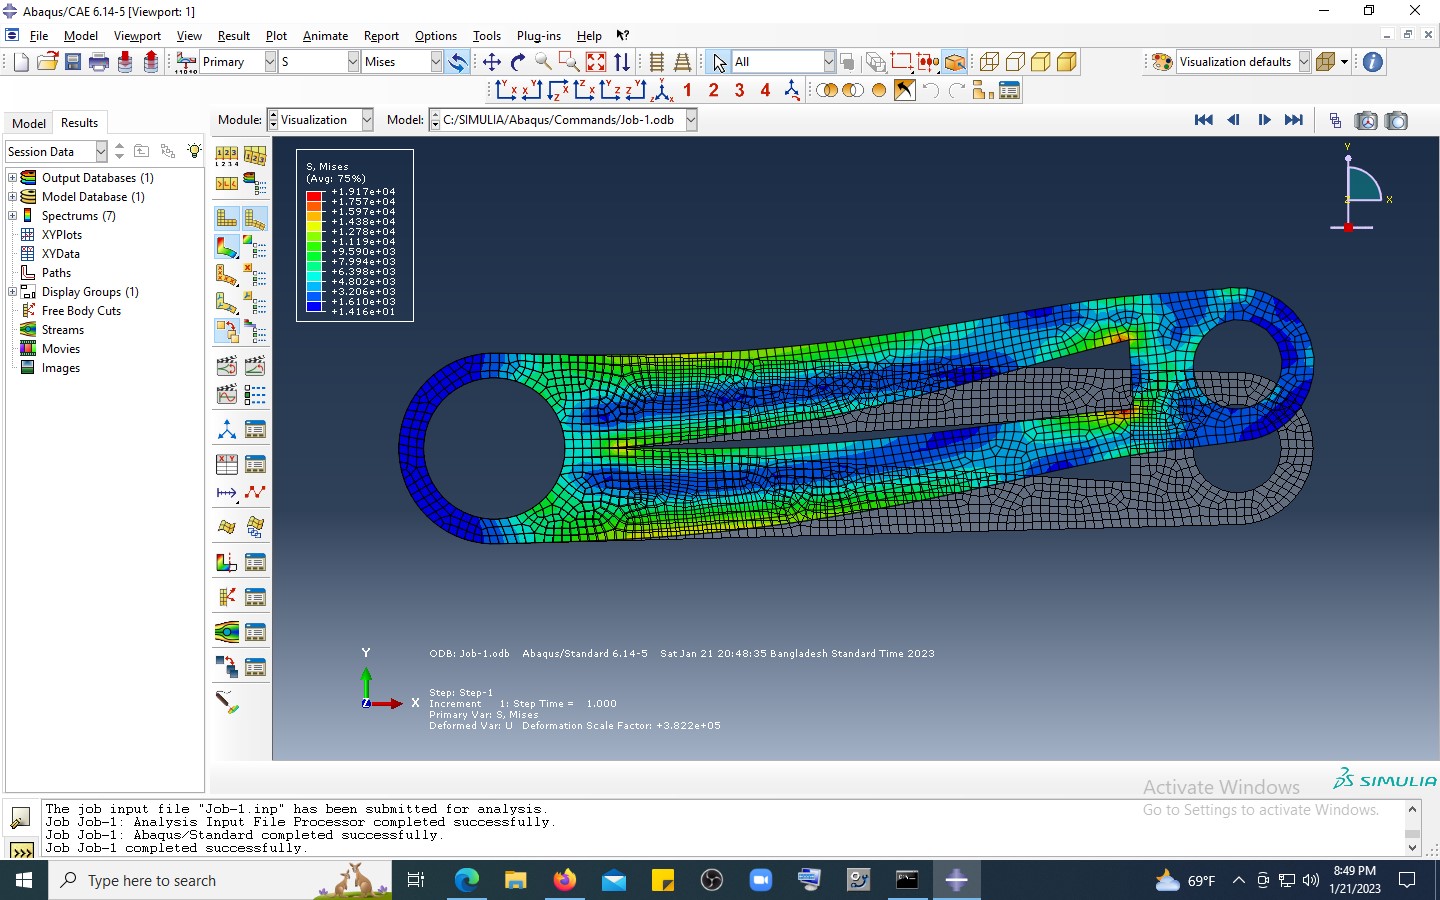1440x900 pixels.
Task: Jump to first frame
Action: point(1204,120)
